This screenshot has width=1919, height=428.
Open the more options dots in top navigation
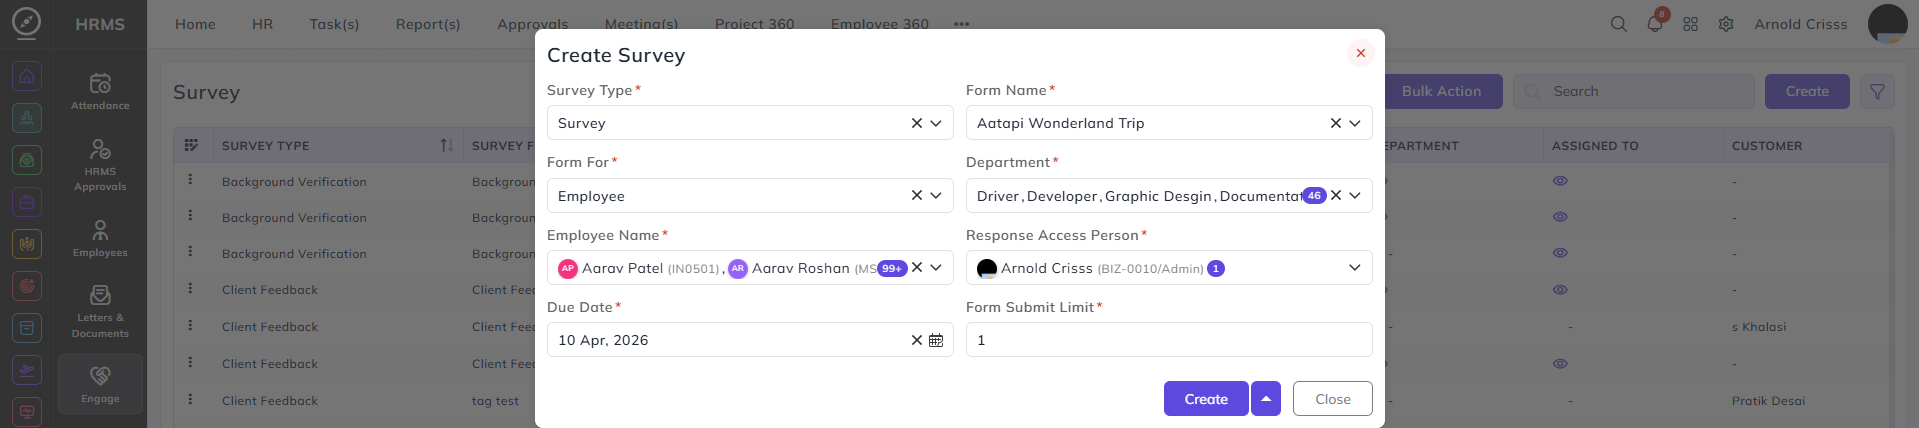(x=961, y=24)
